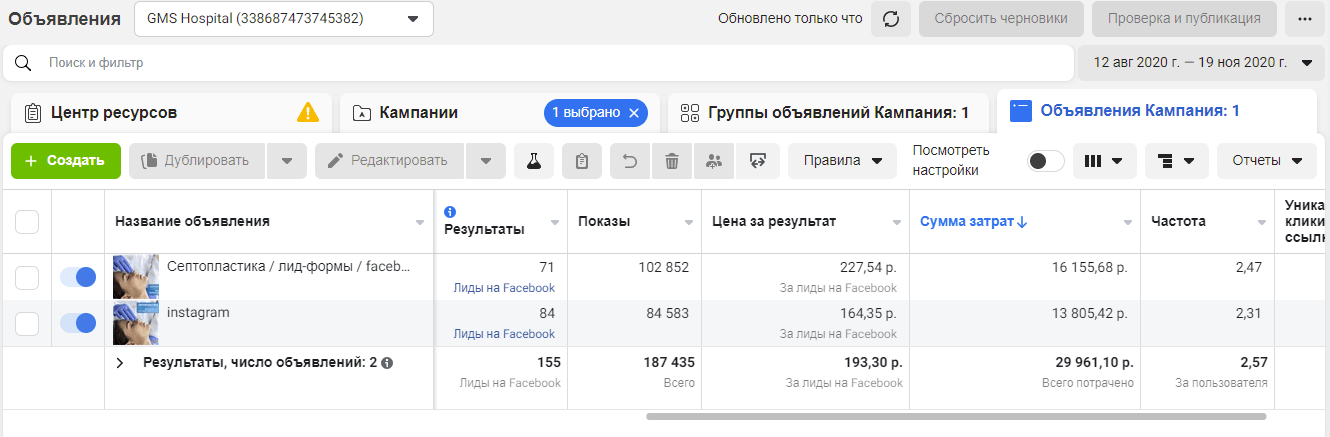1330x437 pixels.
Task: Toggle the Посмотреть настройки switch
Action: coord(1046,161)
